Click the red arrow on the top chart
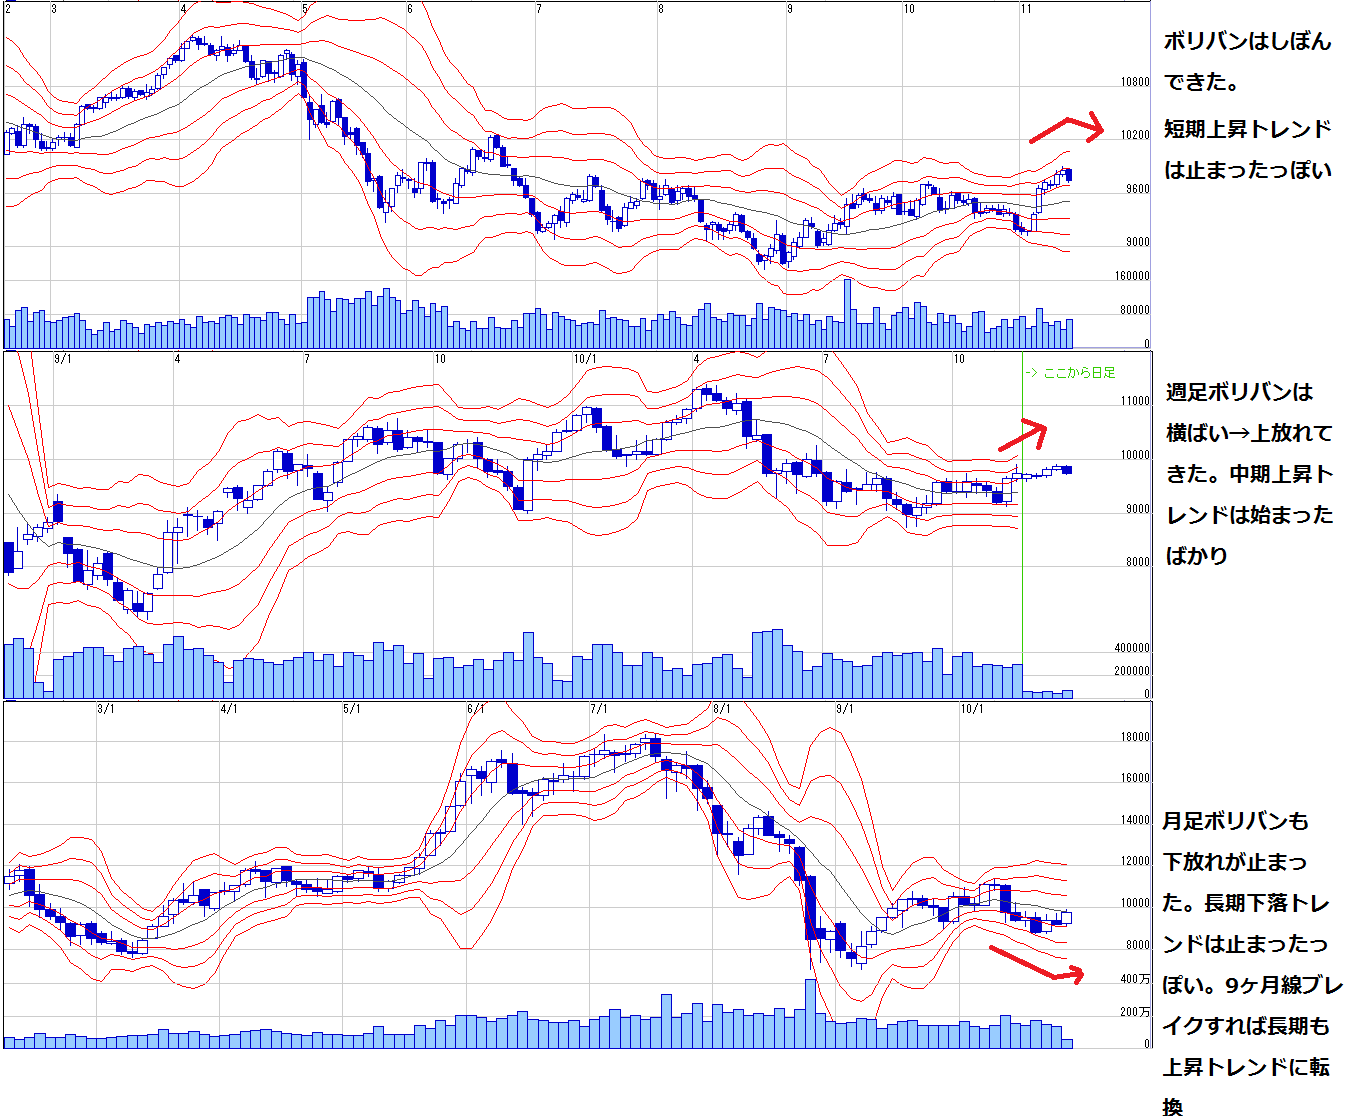 (1066, 128)
